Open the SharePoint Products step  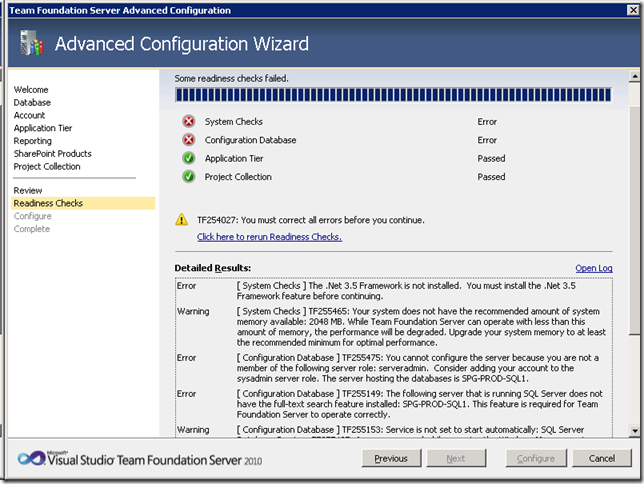pos(52,154)
